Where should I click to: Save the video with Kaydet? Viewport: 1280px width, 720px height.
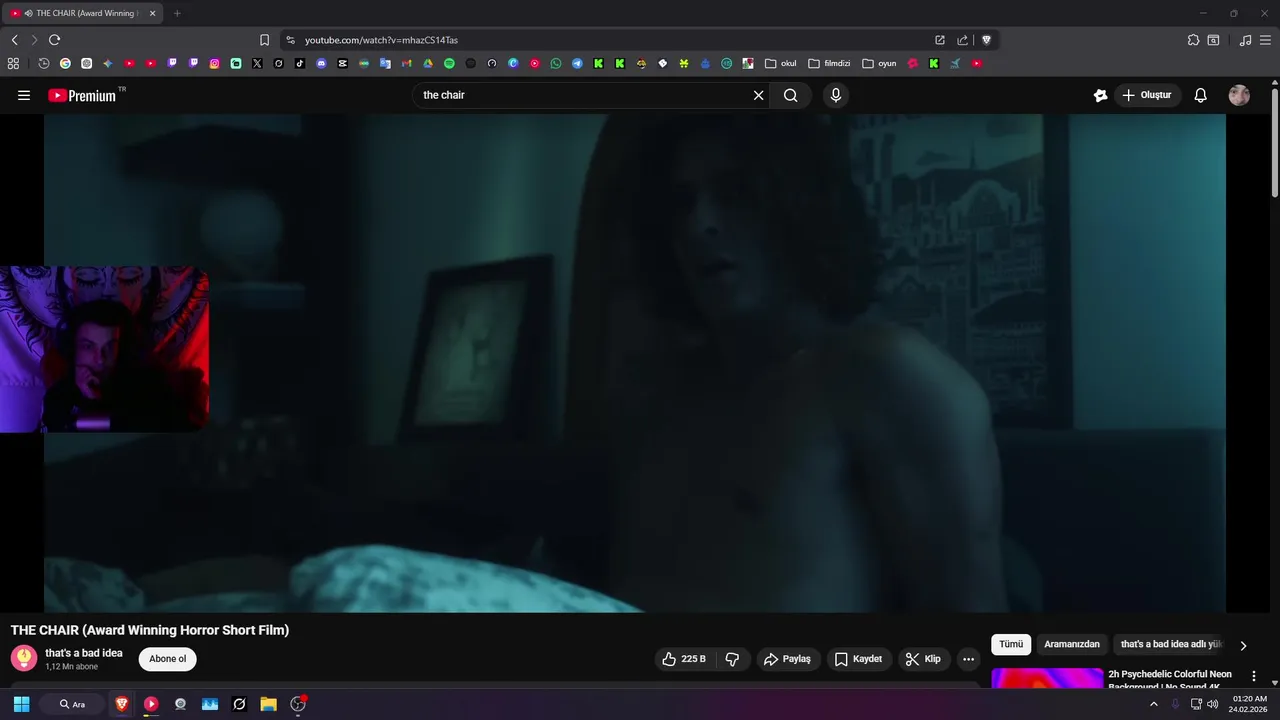tap(858, 659)
